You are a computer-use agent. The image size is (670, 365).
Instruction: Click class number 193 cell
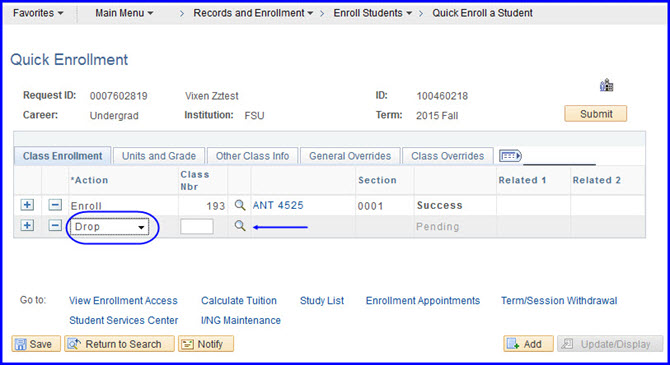click(x=216, y=206)
